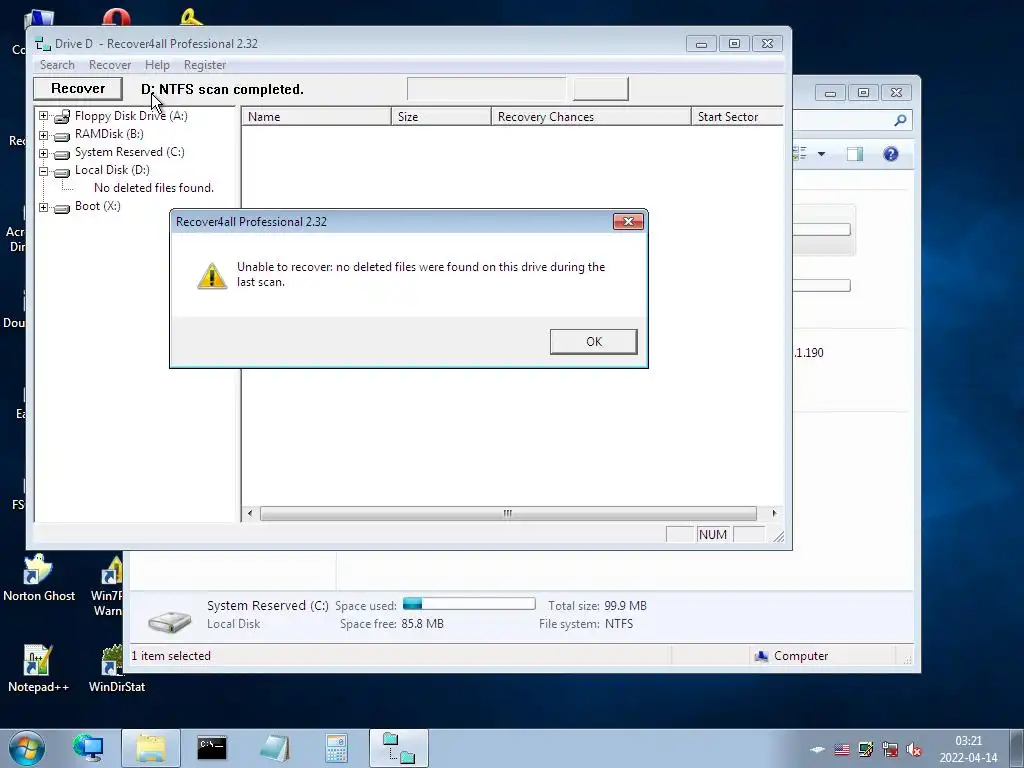Sort by Start Sector column header
Screen dimensions: 1024x768
pyautogui.click(x=737, y=117)
